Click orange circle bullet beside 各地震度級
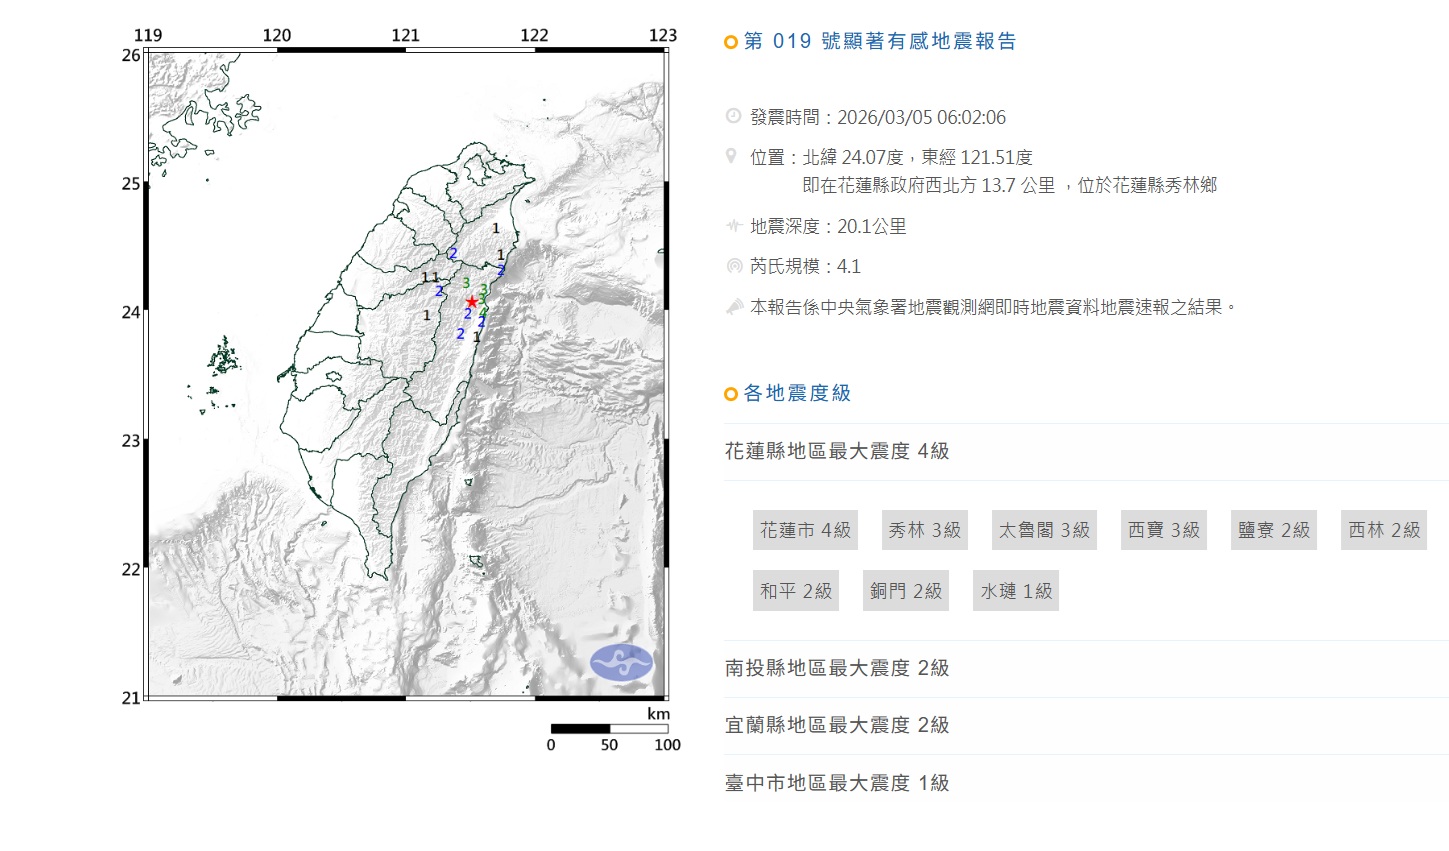This screenshot has width=1449, height=851. tap(731, 394)
